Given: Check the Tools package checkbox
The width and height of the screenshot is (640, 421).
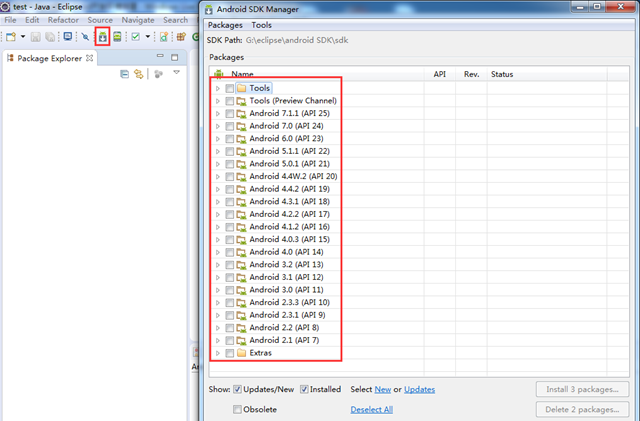Looking at the screenshot, I should pos(230,89).
